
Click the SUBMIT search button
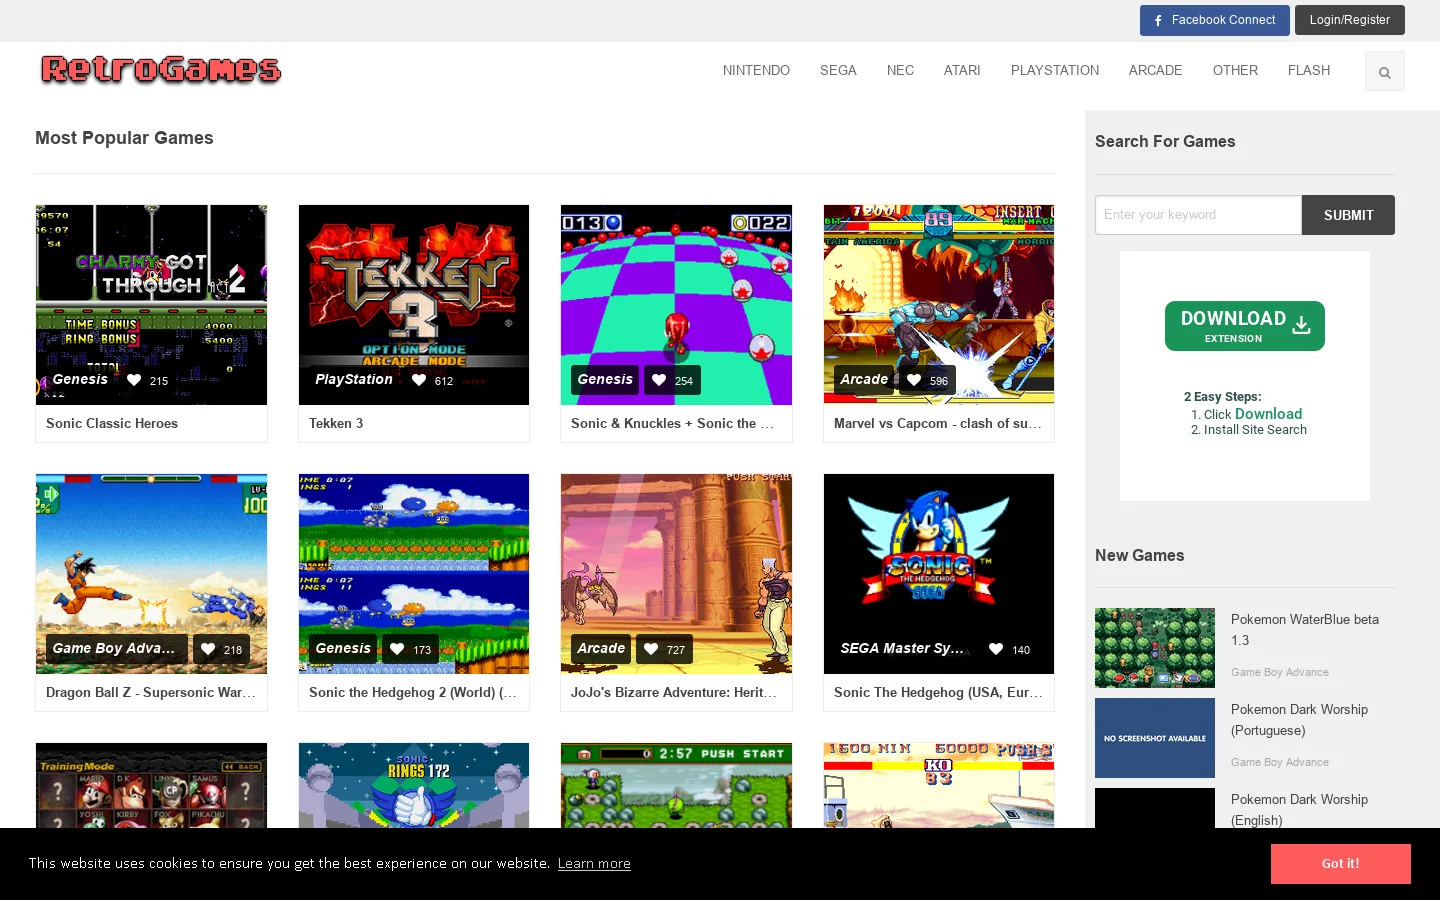[1348, 215]
